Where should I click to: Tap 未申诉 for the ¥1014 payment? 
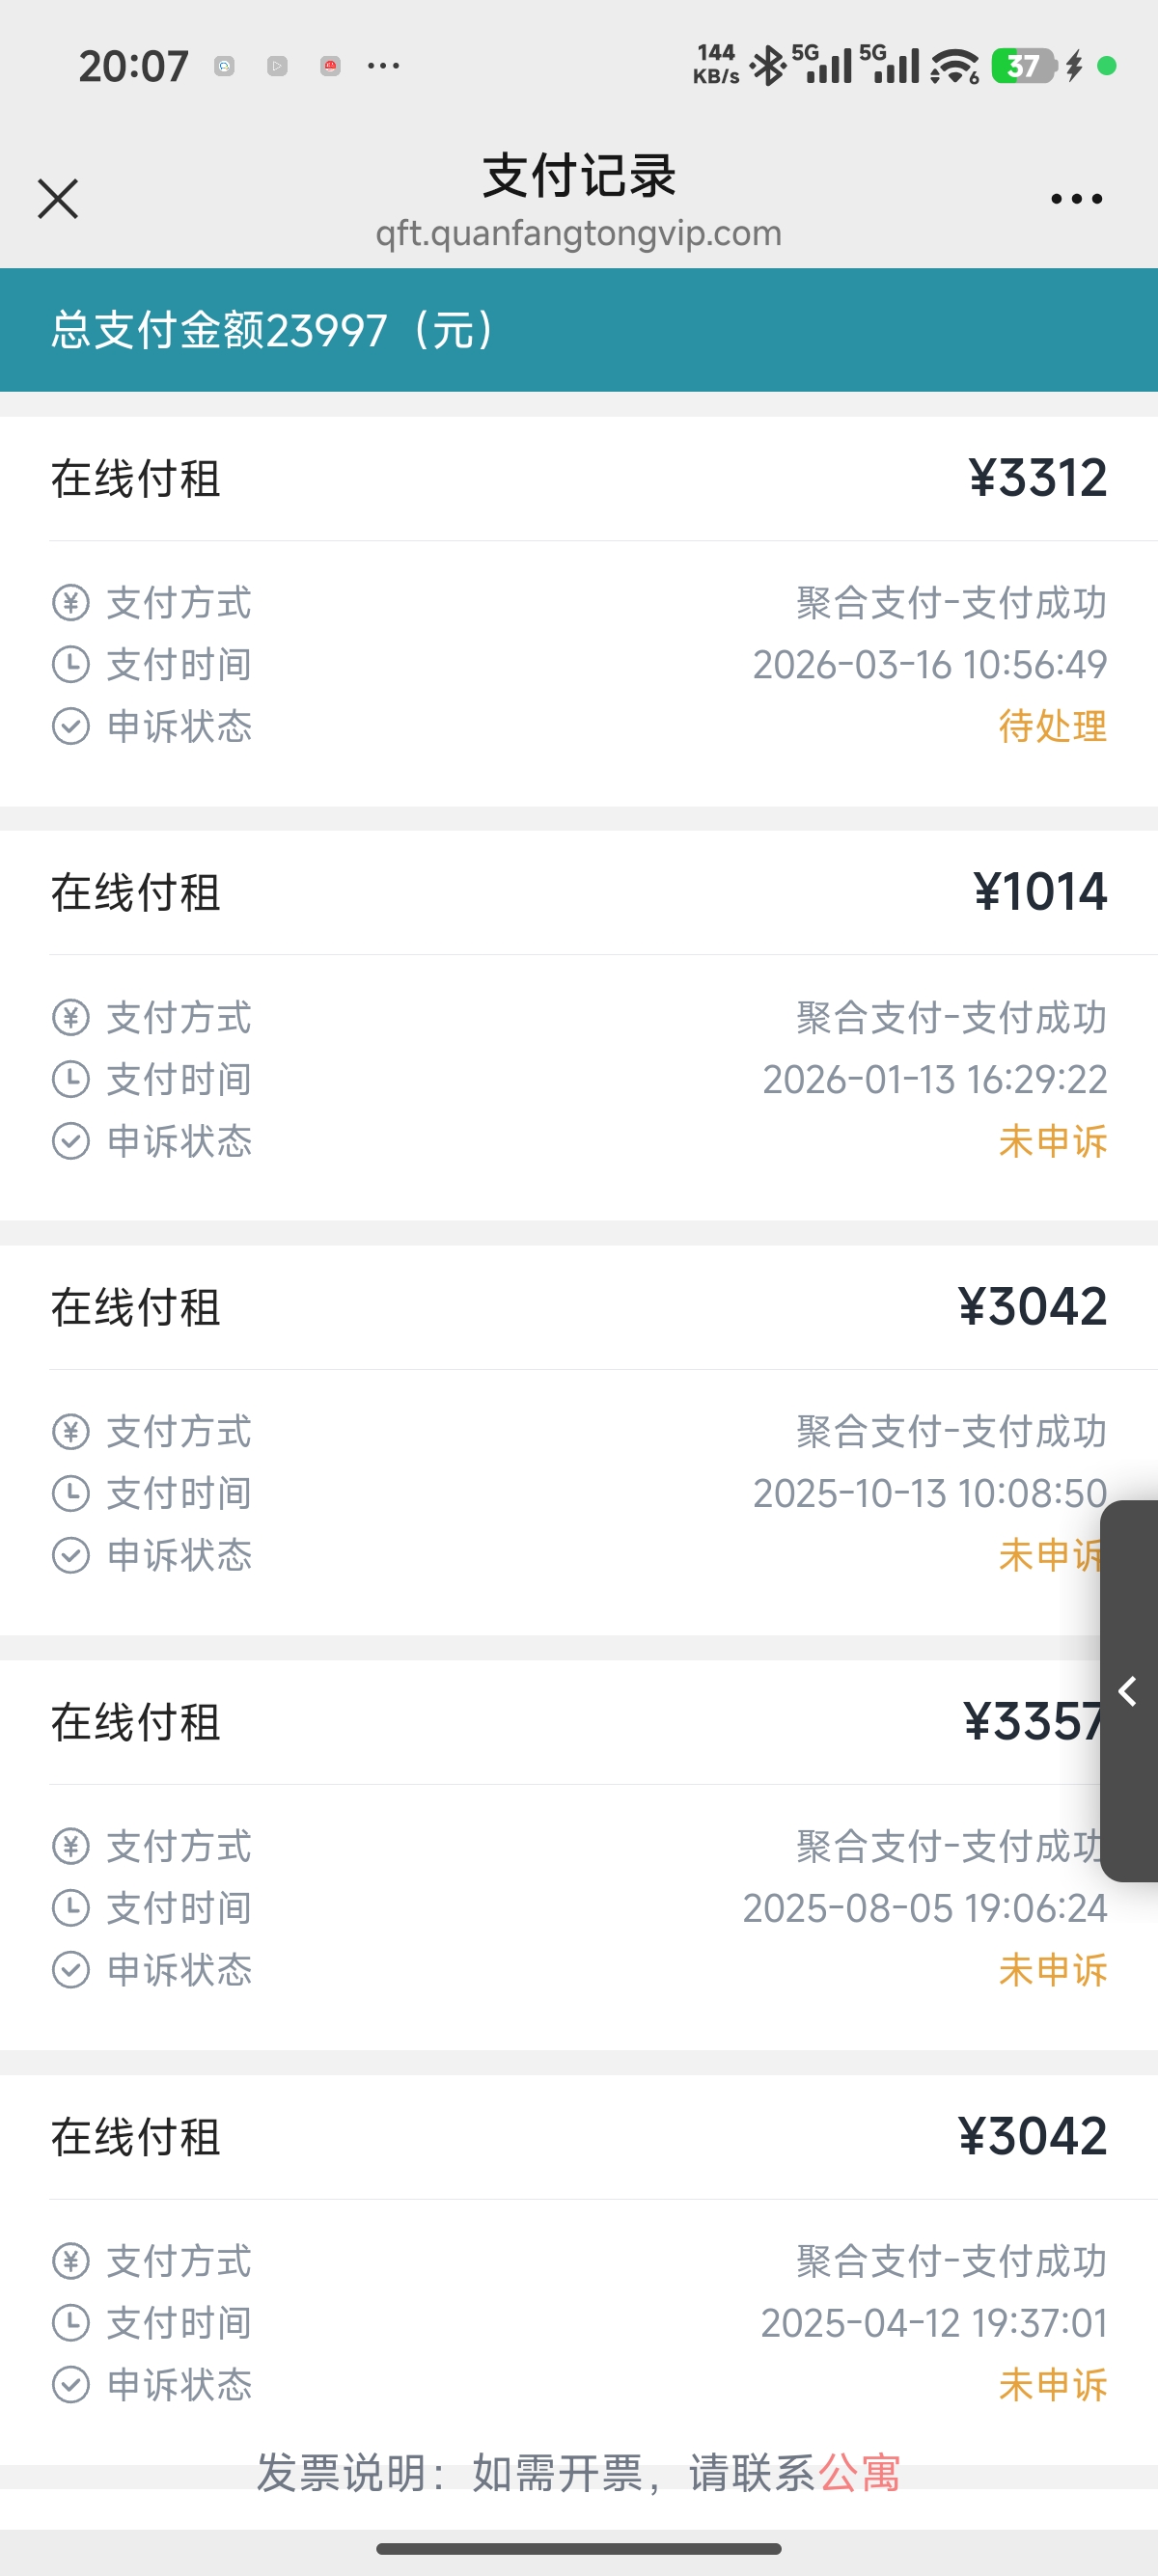[x=1052, y=1141]
